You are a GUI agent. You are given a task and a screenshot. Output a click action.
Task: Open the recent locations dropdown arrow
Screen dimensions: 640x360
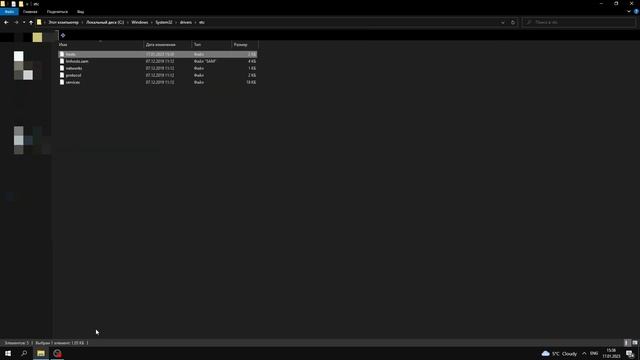(x=24, y=22)
